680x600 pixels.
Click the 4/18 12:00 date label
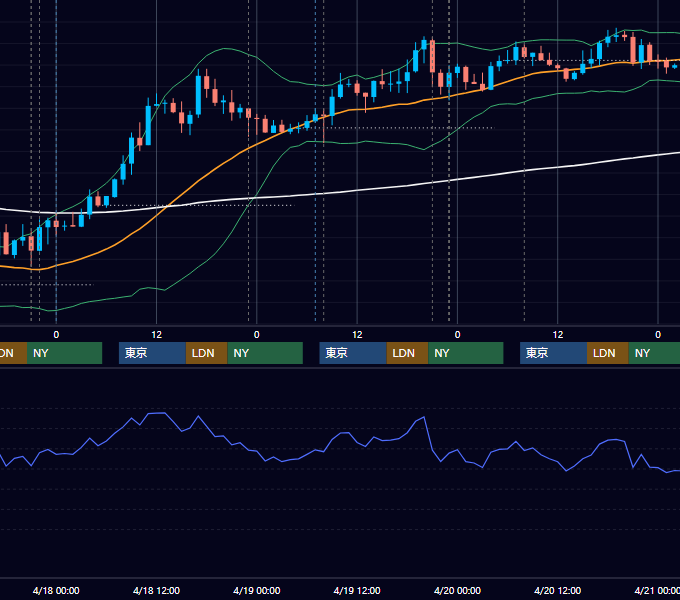(x=156, y=590)
